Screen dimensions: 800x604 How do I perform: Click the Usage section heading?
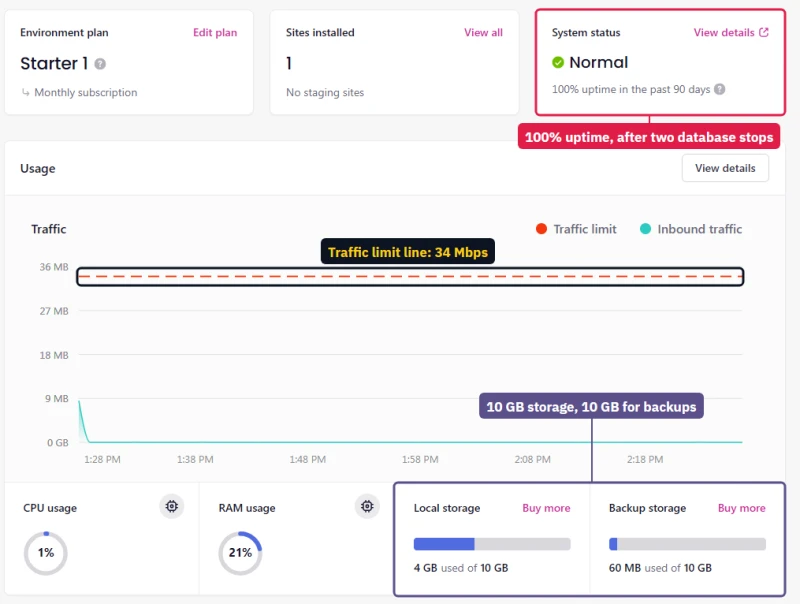[38, 168]
